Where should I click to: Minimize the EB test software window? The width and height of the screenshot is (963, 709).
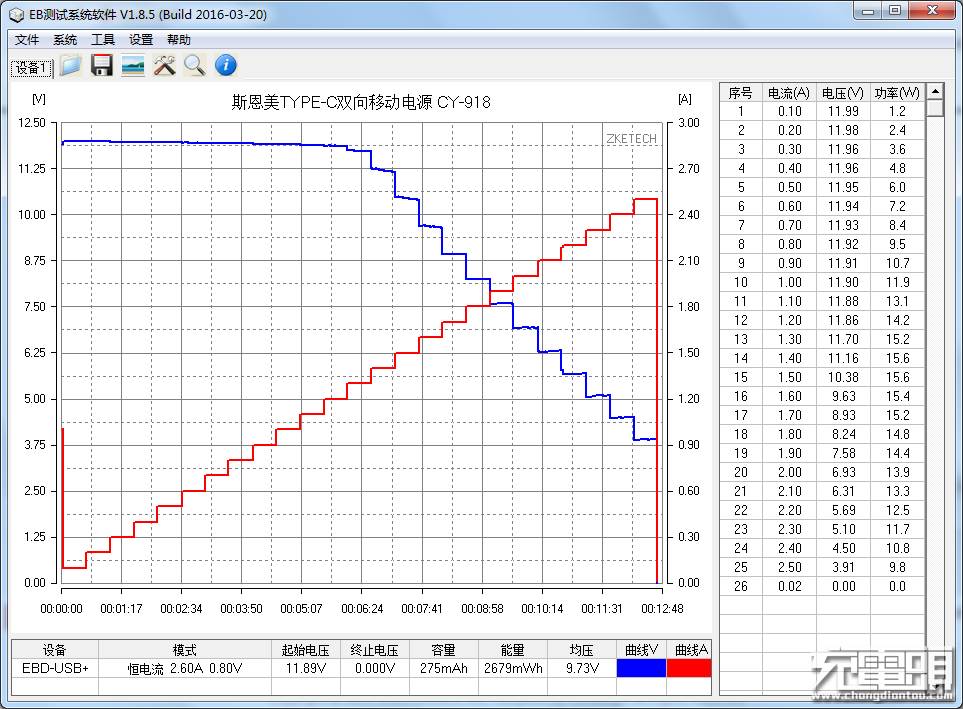868,11
